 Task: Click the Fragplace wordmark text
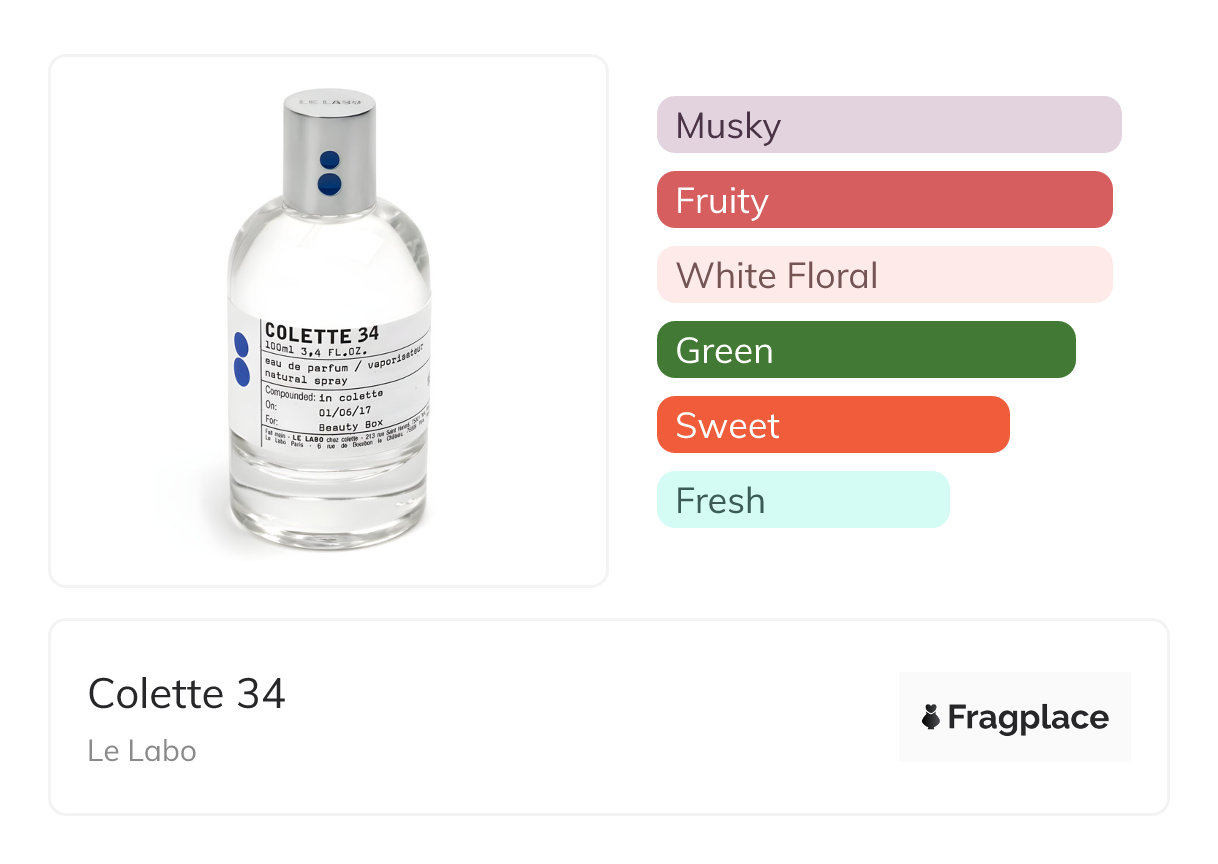pyautogui.click(x=1028, y=717)
